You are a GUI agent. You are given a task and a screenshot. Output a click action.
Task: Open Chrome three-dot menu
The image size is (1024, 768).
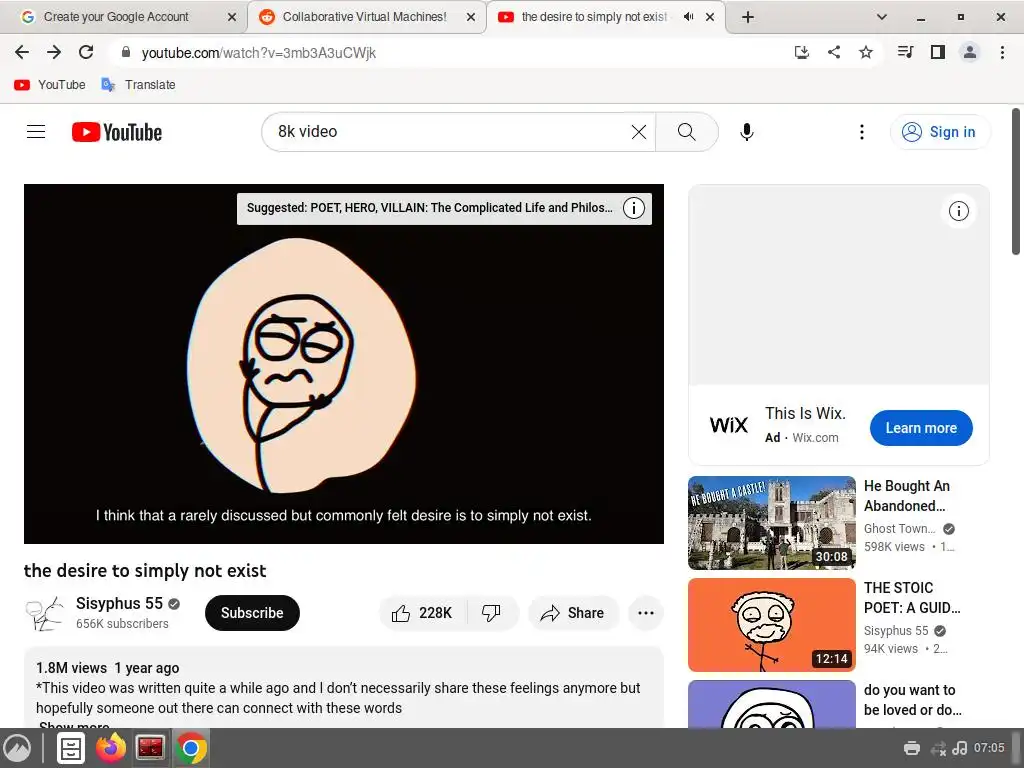tap(1002, 52)
